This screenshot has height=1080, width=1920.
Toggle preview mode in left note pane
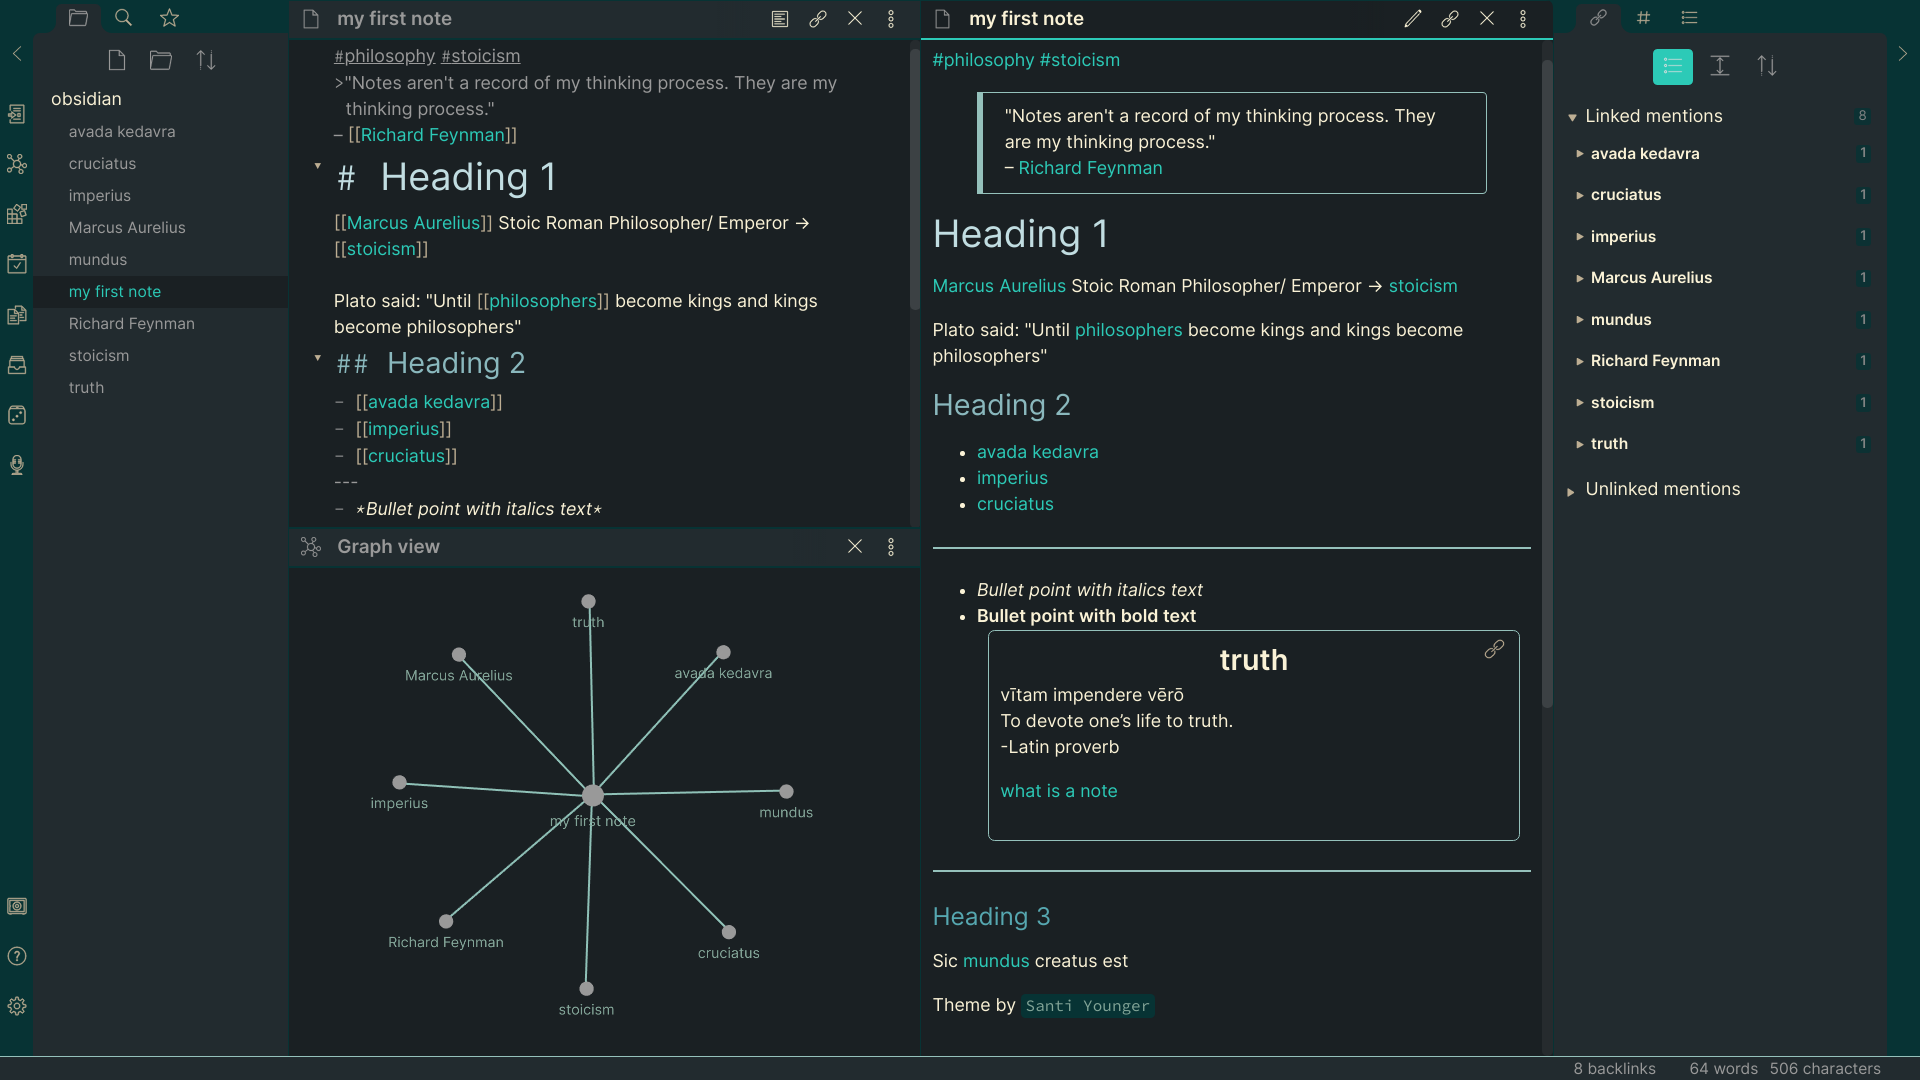(x=780, y=19)
